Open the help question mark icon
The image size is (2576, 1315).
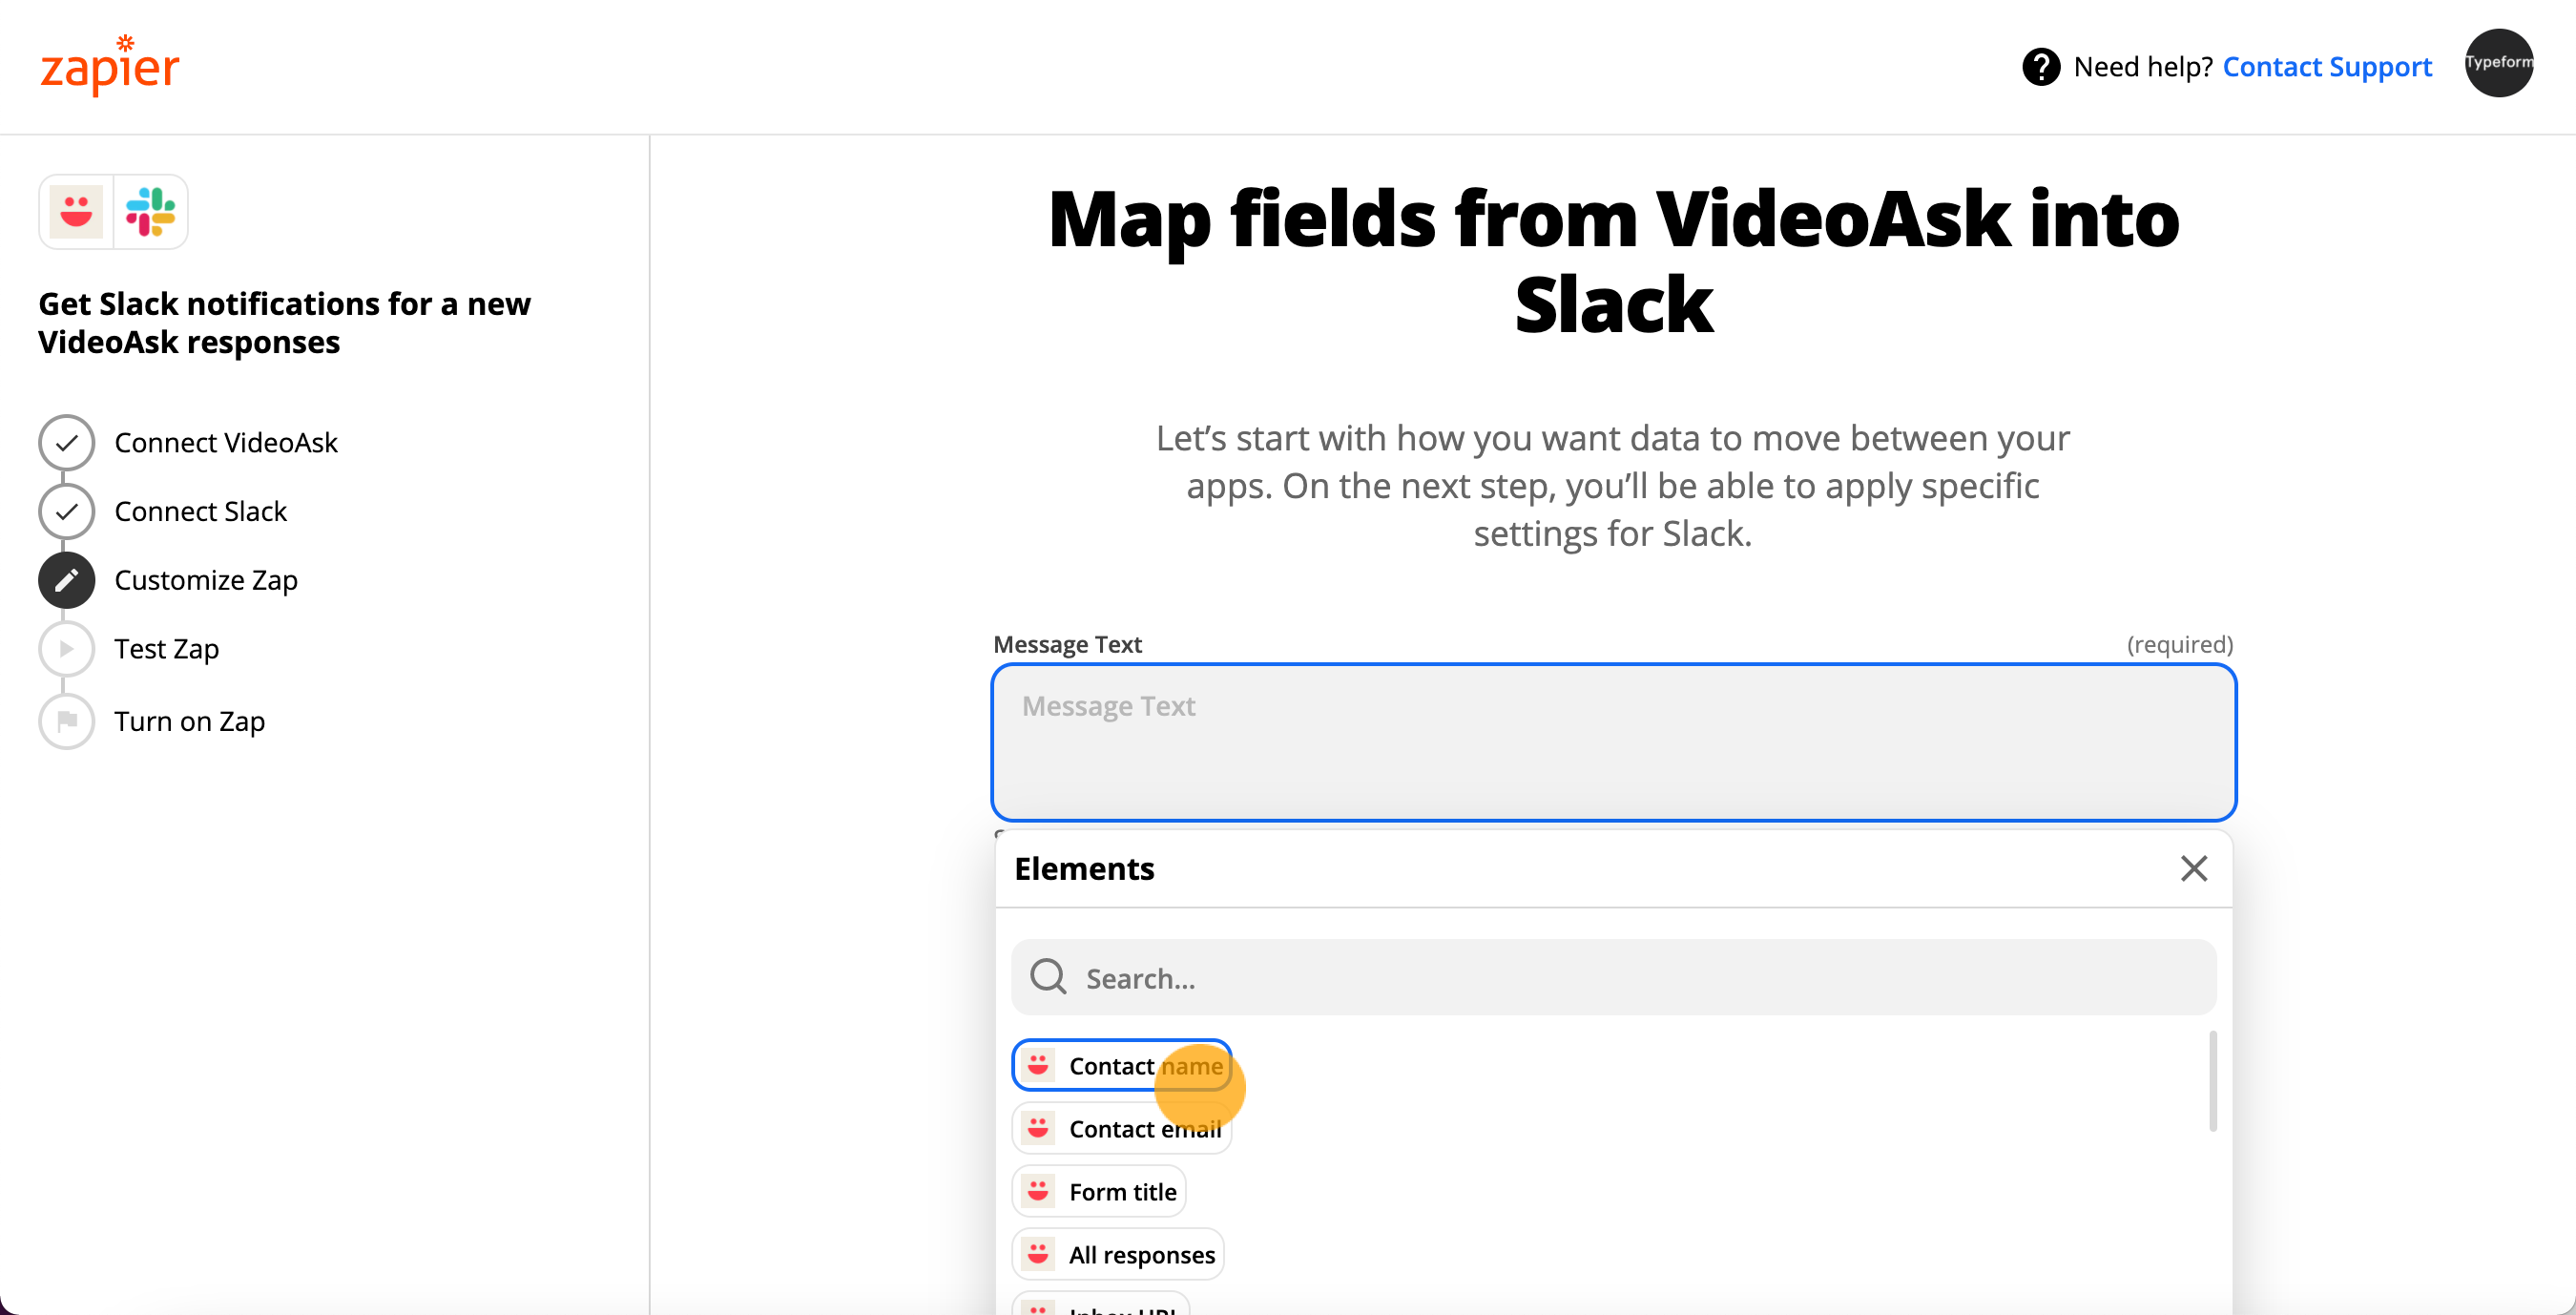pyautogui.click(x=2041, y=67)
